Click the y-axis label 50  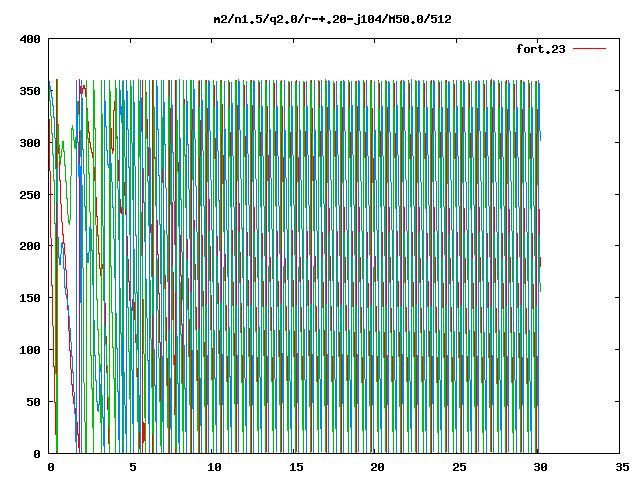(34, 402)
